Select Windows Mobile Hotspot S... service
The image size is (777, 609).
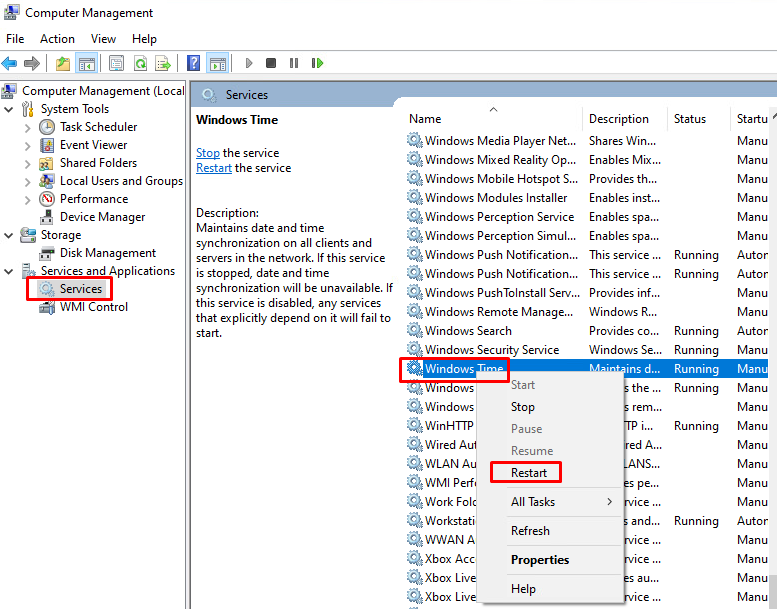coord(587,179)
